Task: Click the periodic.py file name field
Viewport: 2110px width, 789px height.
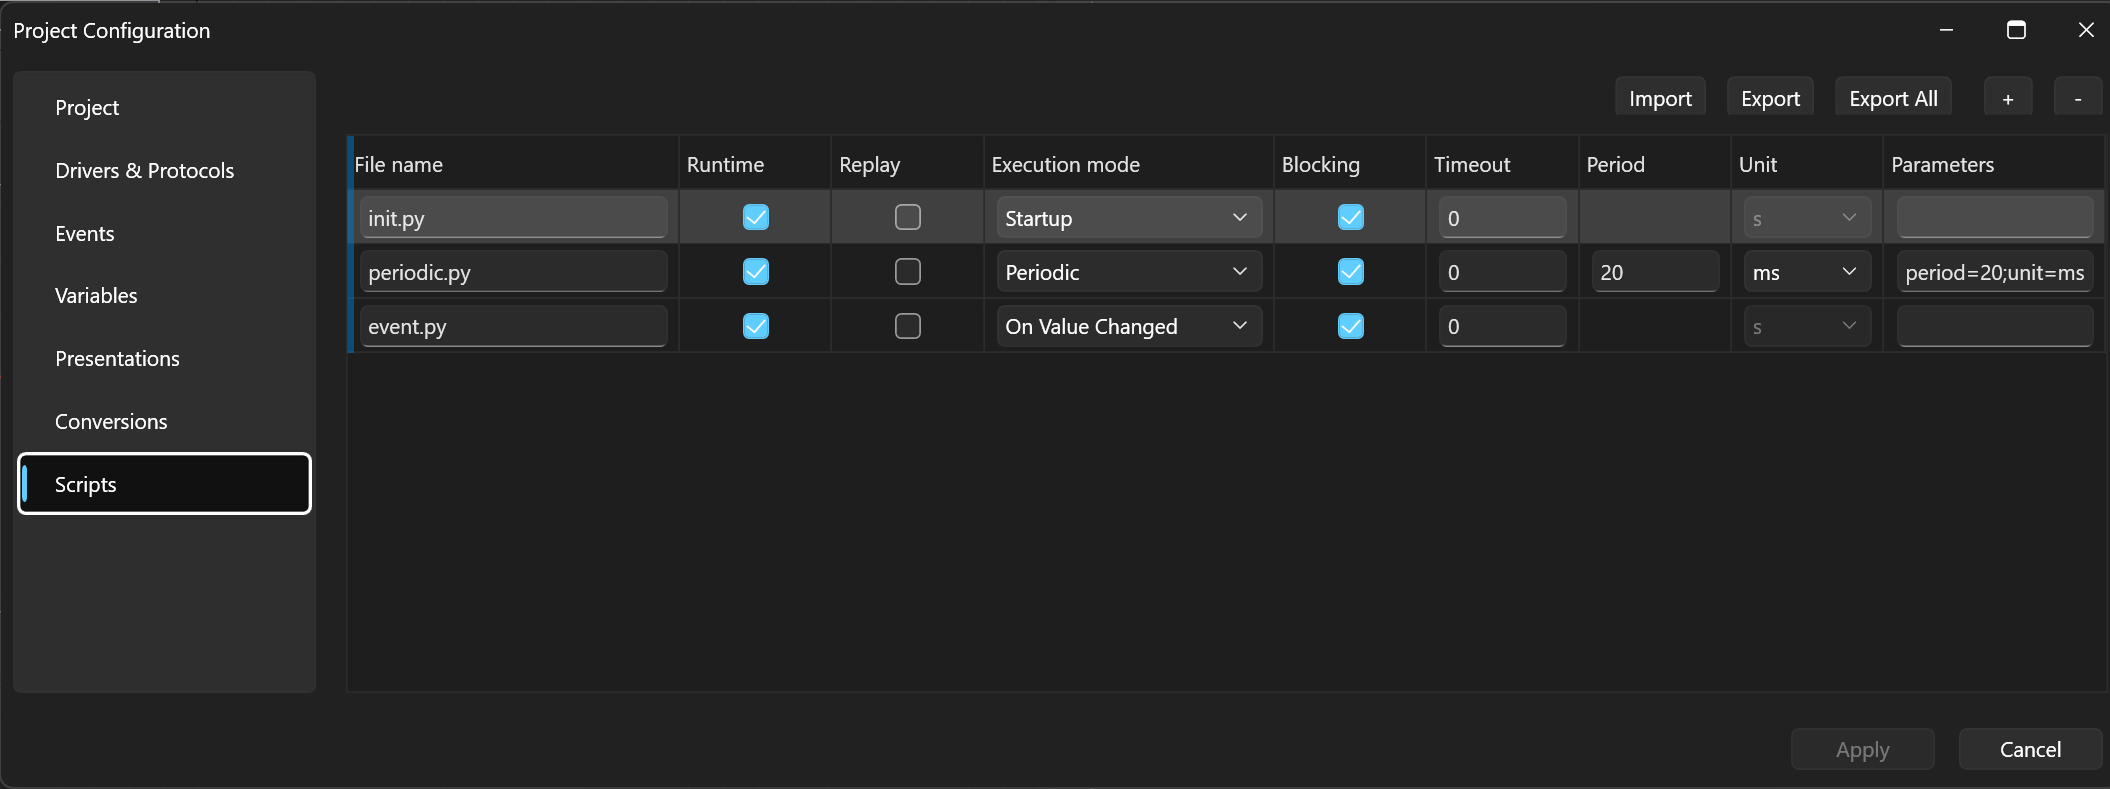Action: [514, 272]
